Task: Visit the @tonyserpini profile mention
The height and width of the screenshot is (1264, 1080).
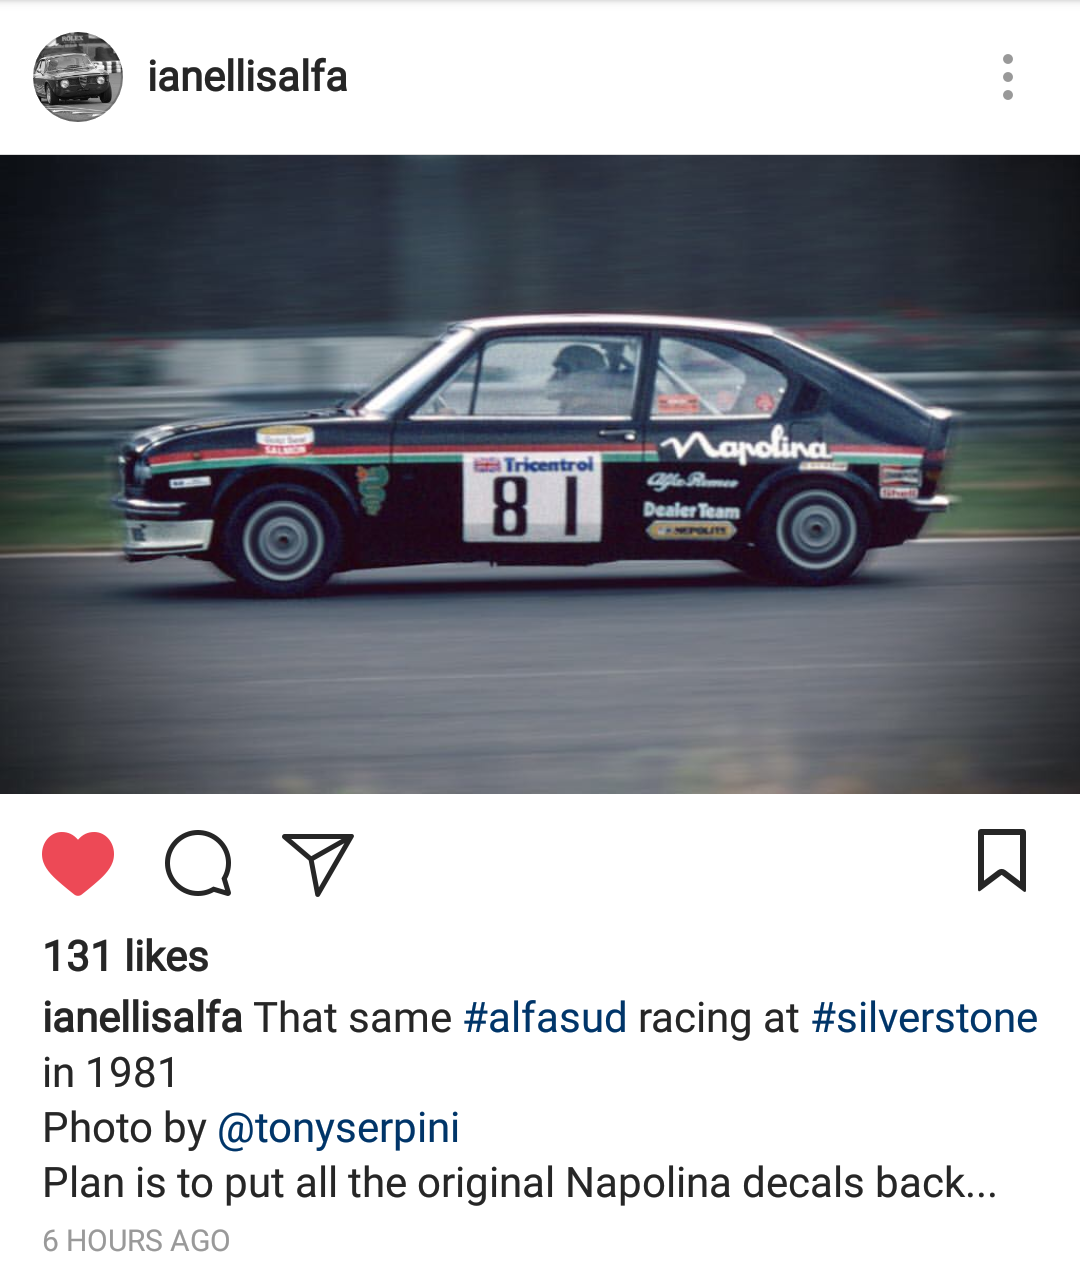Action: (x=338, y=1129)
